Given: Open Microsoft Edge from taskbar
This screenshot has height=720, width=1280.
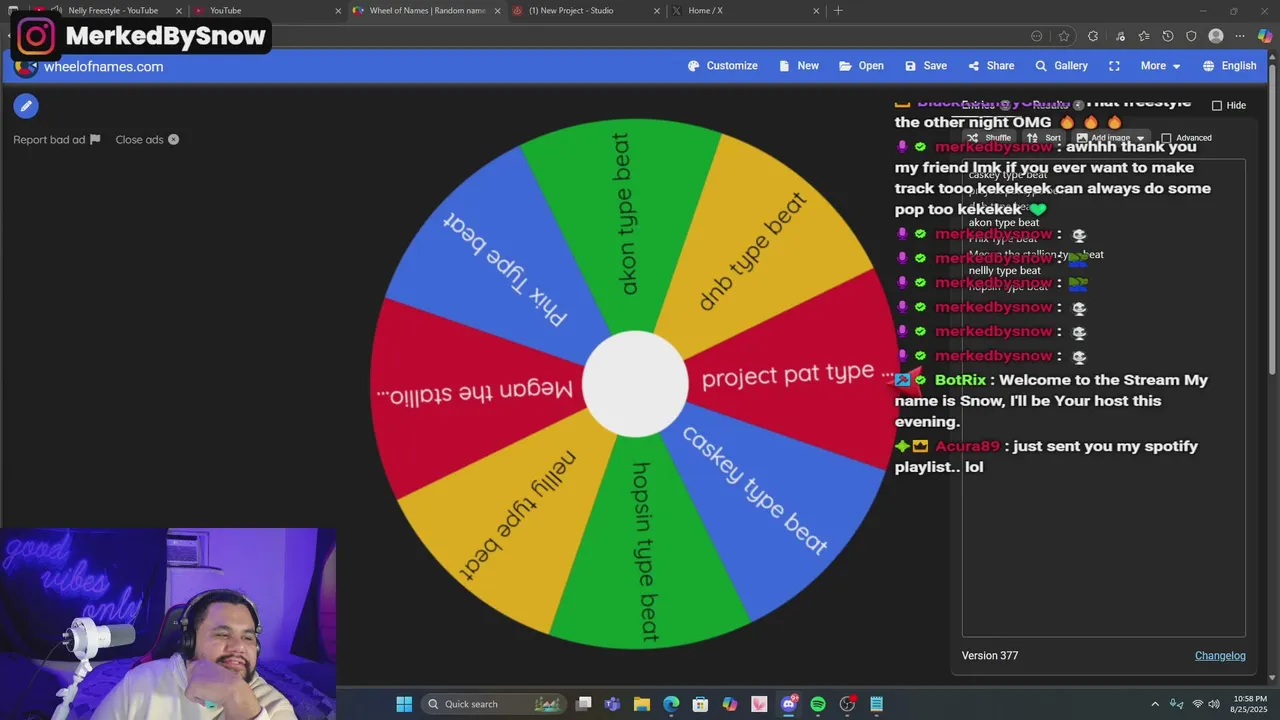Looking at the screenshot, I should click(671, 704).
